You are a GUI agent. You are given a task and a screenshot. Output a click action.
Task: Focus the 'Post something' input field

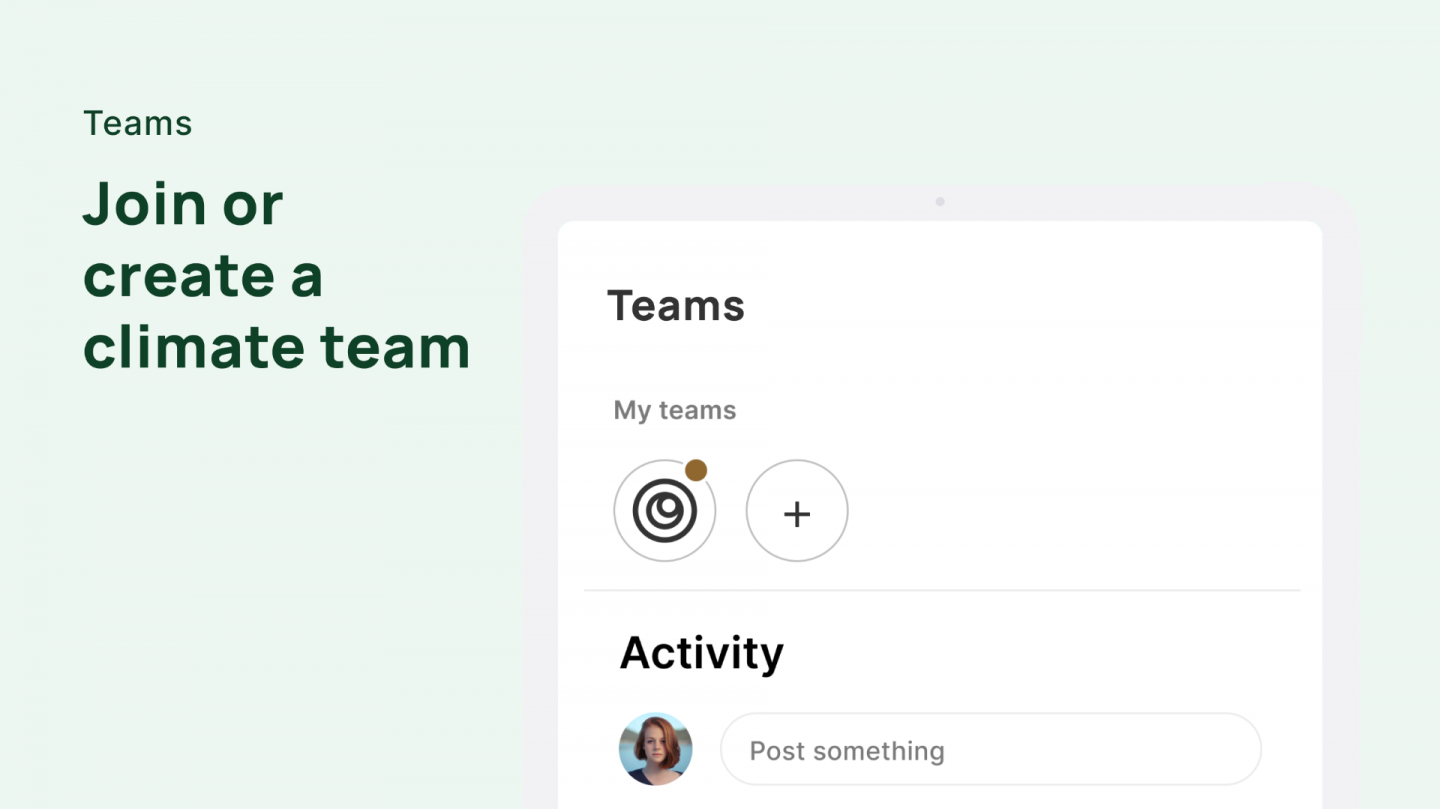tap(990, 750)
